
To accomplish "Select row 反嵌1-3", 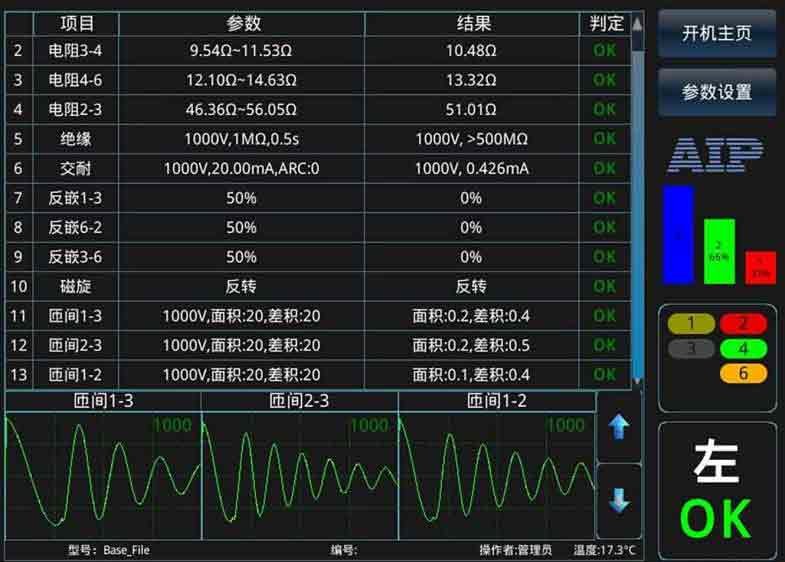I will (x=318, y=198).
